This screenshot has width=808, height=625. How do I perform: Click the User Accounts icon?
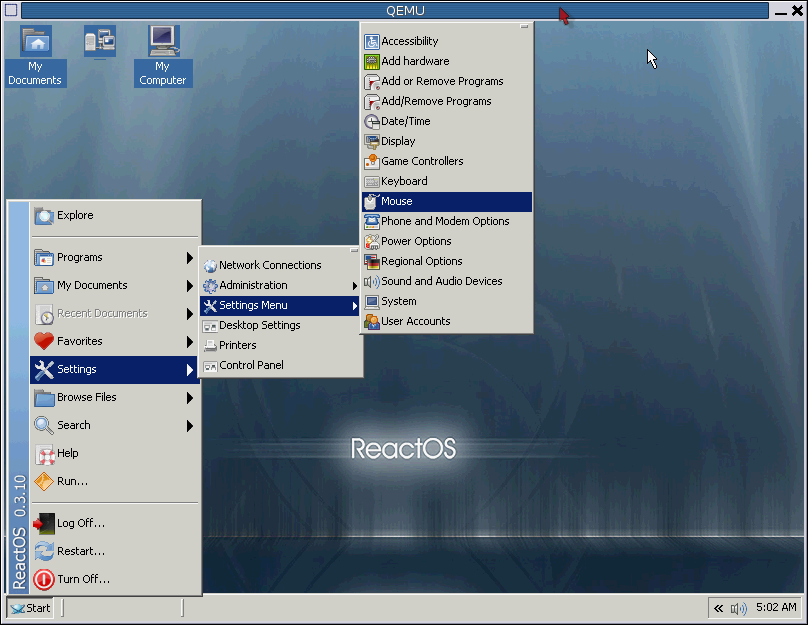[x=372, y=322]
